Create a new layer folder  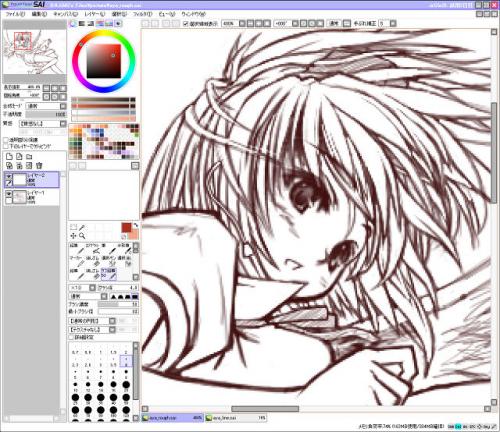point(29,157)
